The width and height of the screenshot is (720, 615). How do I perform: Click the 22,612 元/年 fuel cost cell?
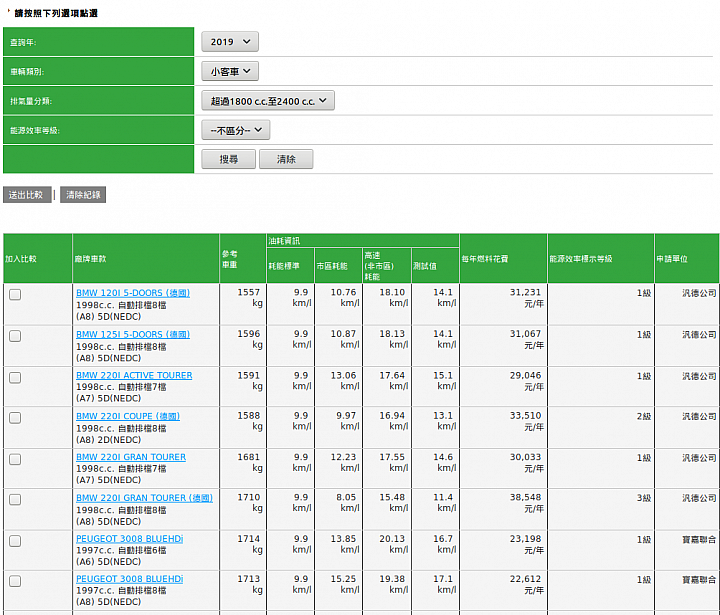click(x=503, y=590)
